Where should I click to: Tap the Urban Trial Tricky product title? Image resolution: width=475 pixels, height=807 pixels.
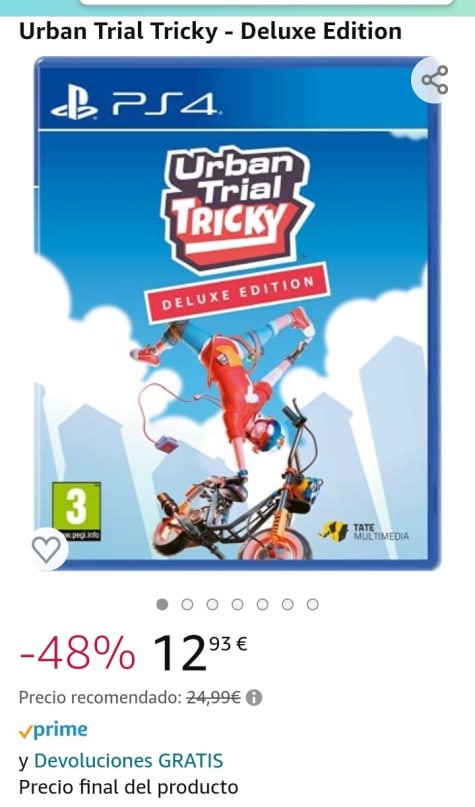pos(210,31)
